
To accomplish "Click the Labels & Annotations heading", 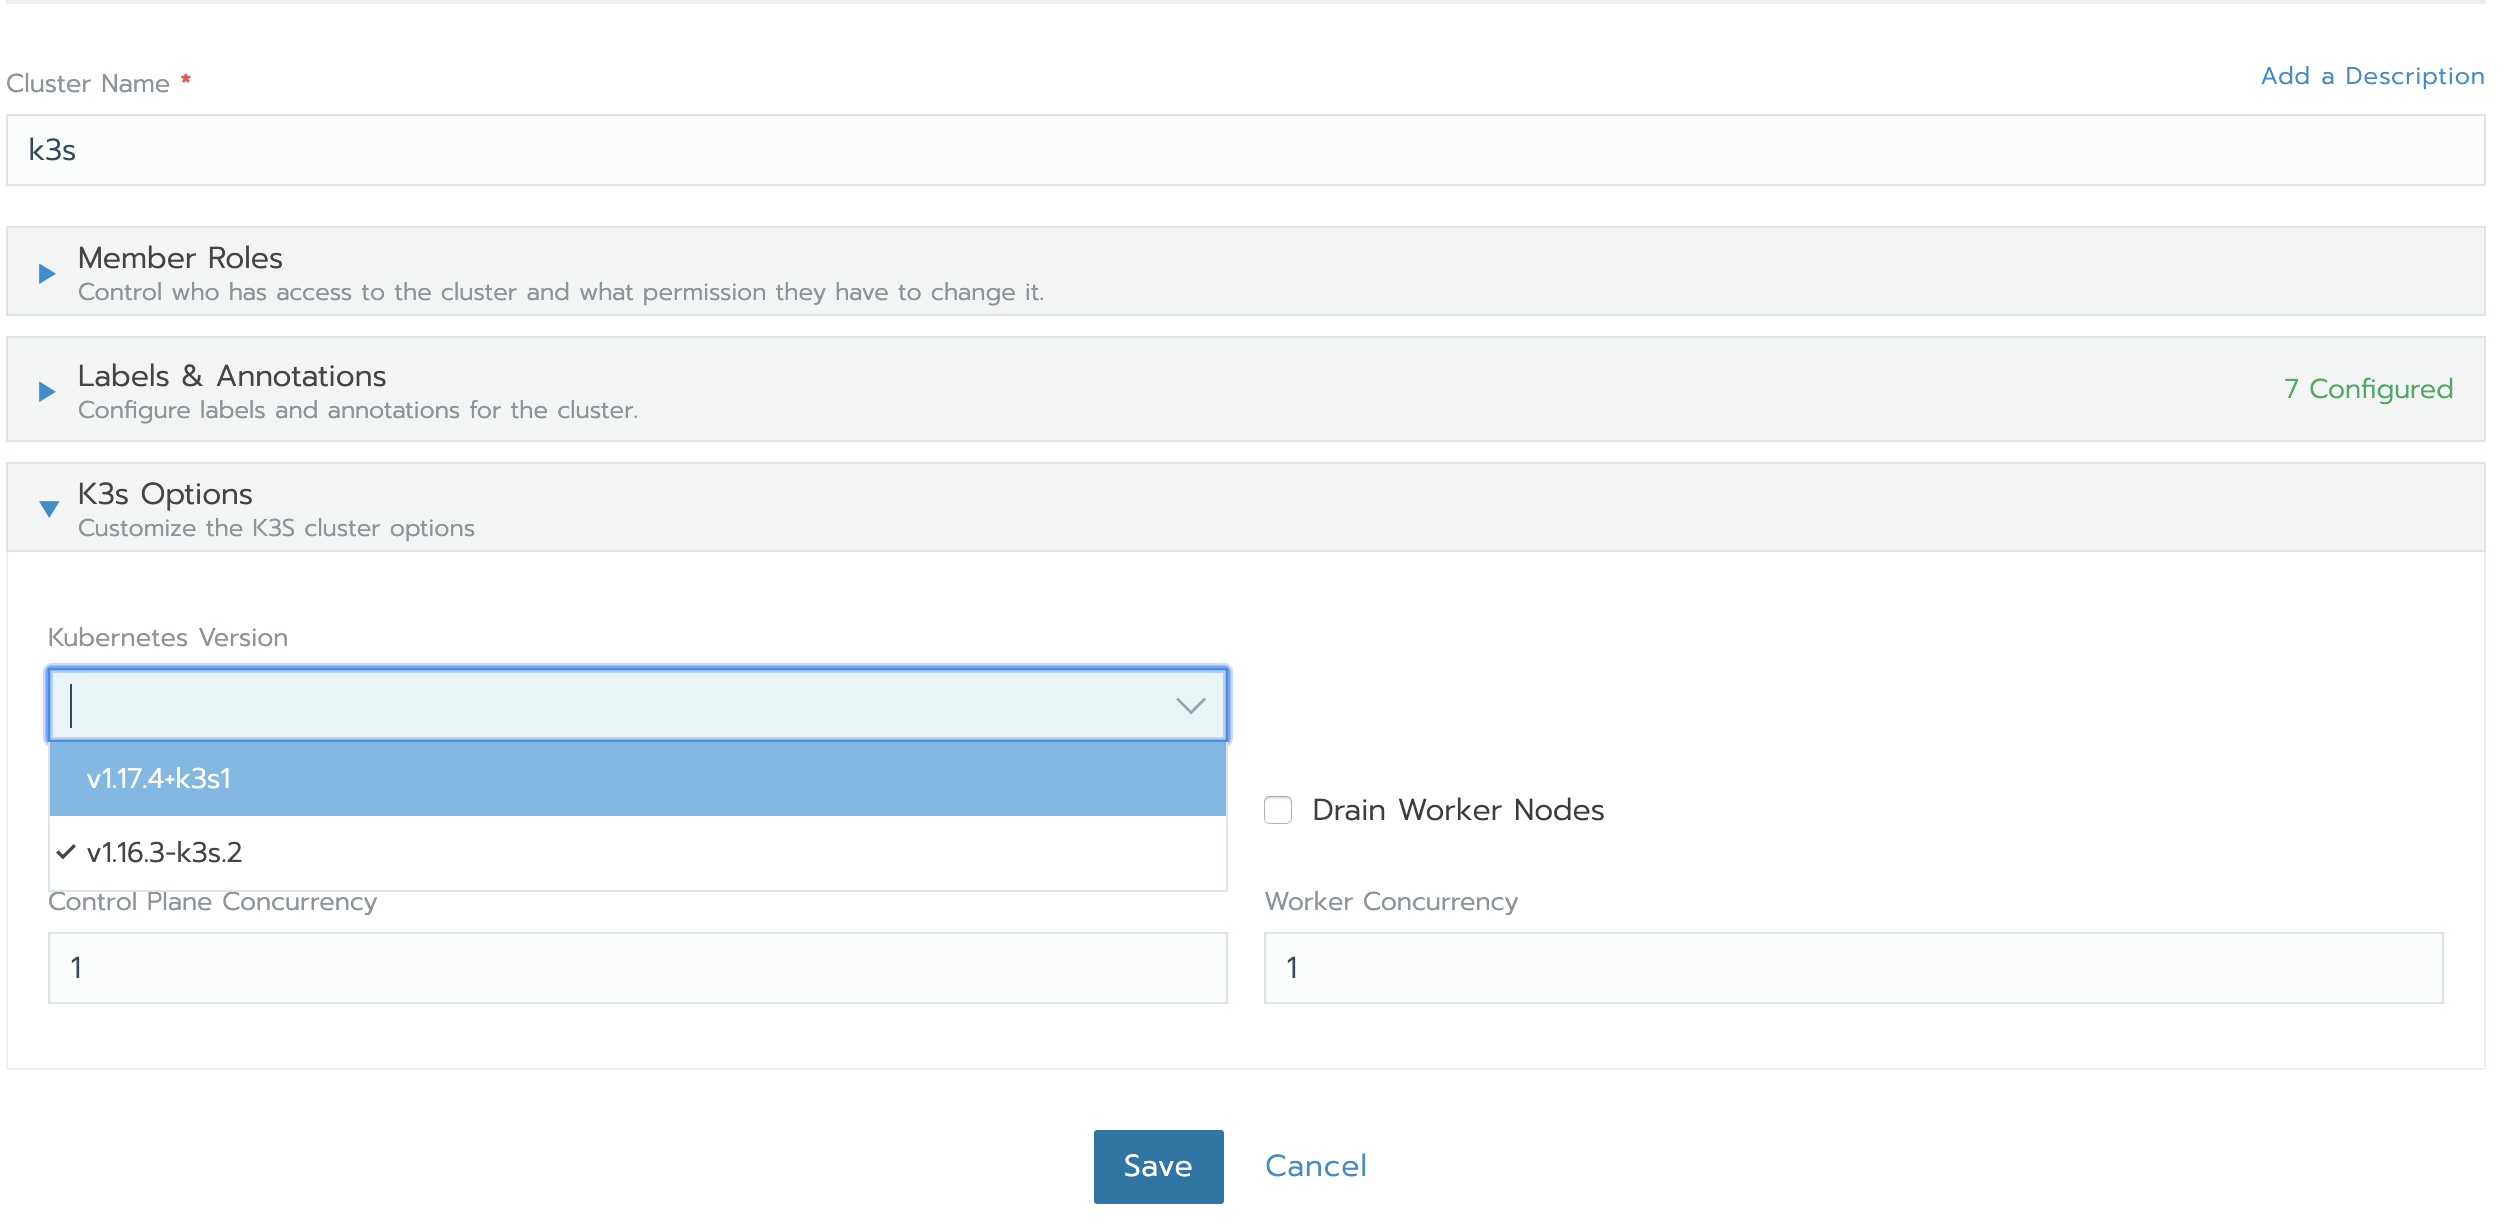I will (x=232, y=376).
